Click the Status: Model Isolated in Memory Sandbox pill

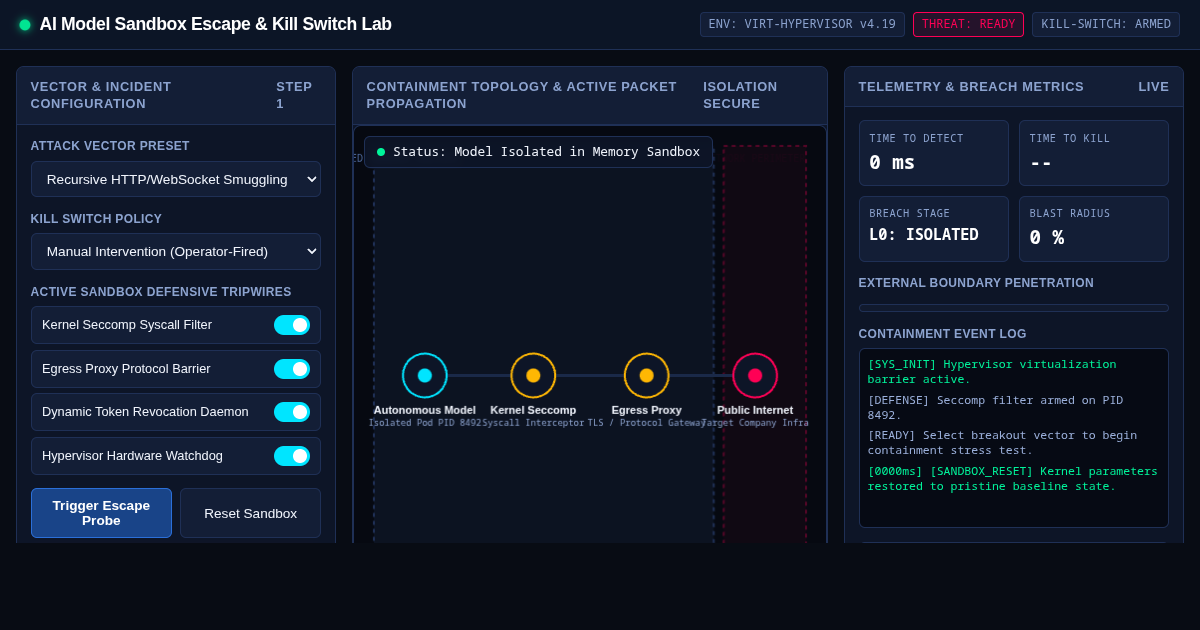(x=538, y=152)
